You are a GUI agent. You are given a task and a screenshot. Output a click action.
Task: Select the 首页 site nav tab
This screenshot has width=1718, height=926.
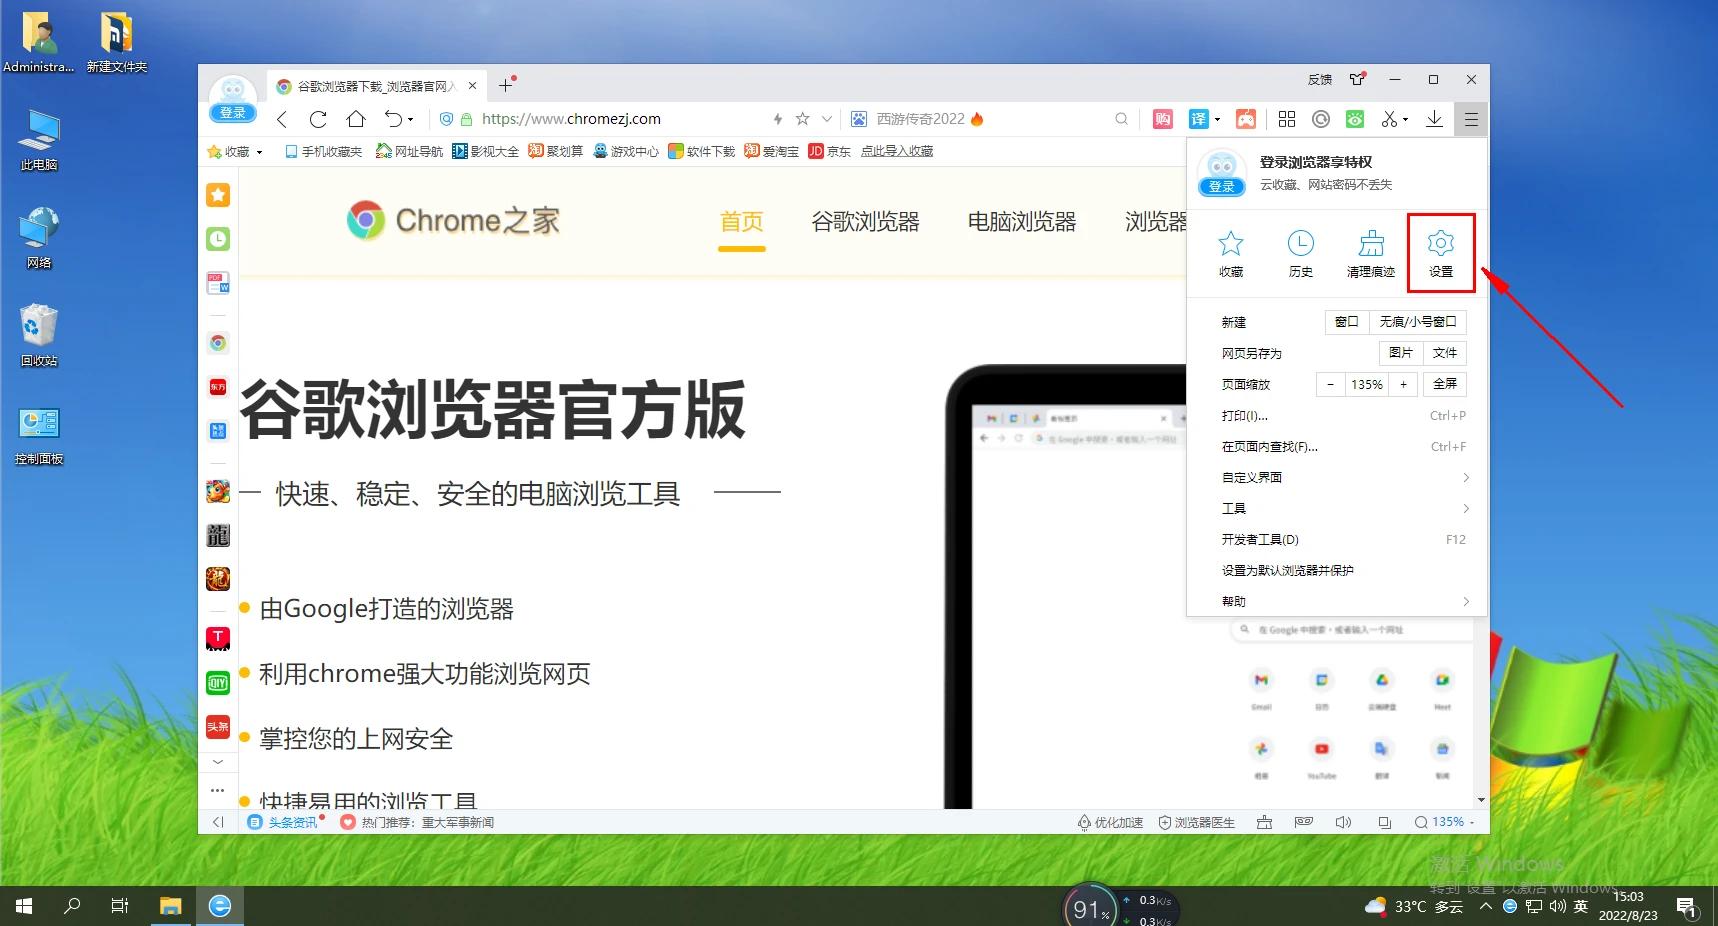coord(741,222)
